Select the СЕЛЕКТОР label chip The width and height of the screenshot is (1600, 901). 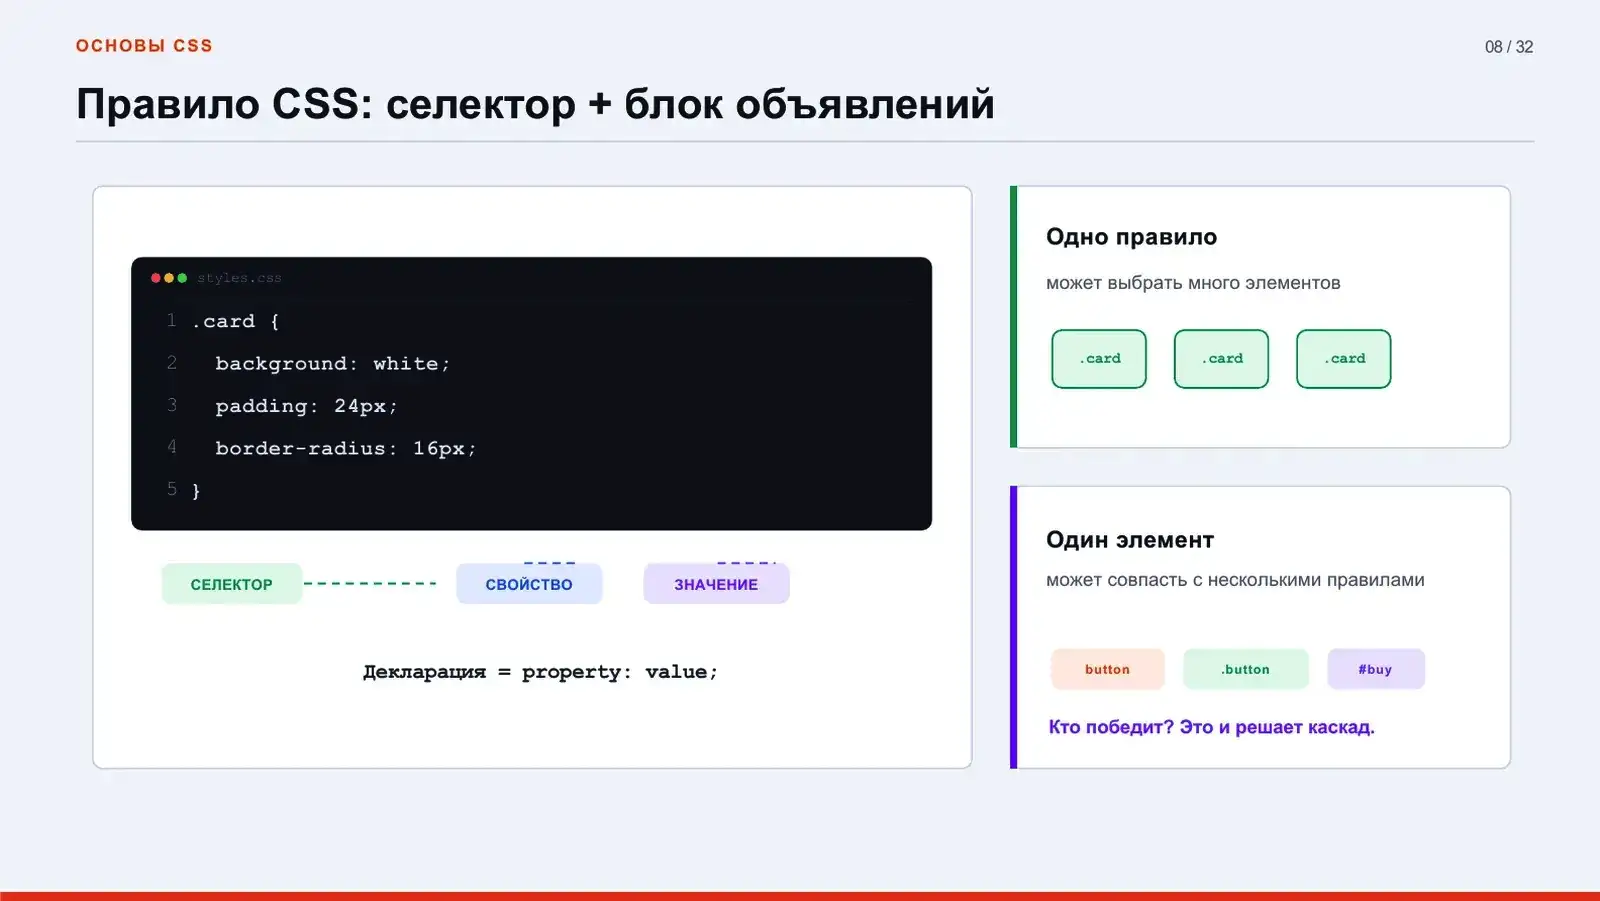pyautogui.click(x=232, y=584)
